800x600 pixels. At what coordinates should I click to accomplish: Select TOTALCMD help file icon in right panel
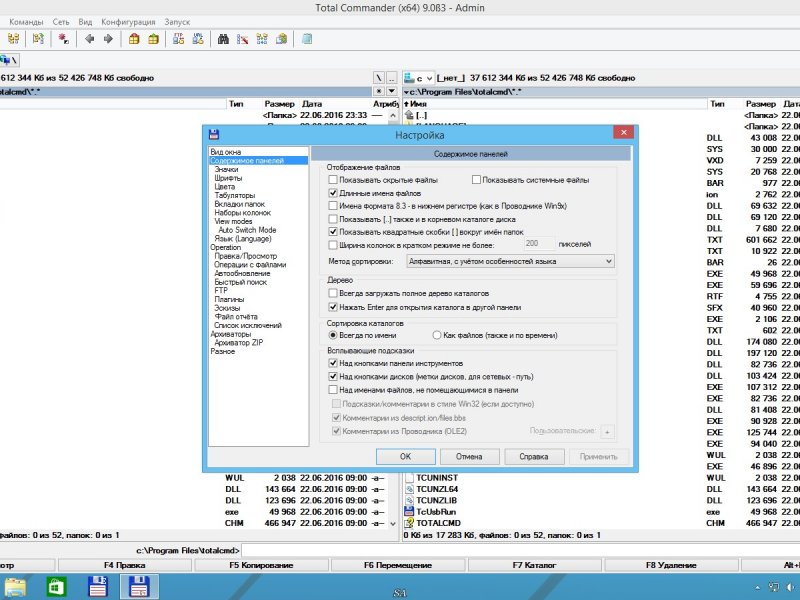[x=409, y=523]
